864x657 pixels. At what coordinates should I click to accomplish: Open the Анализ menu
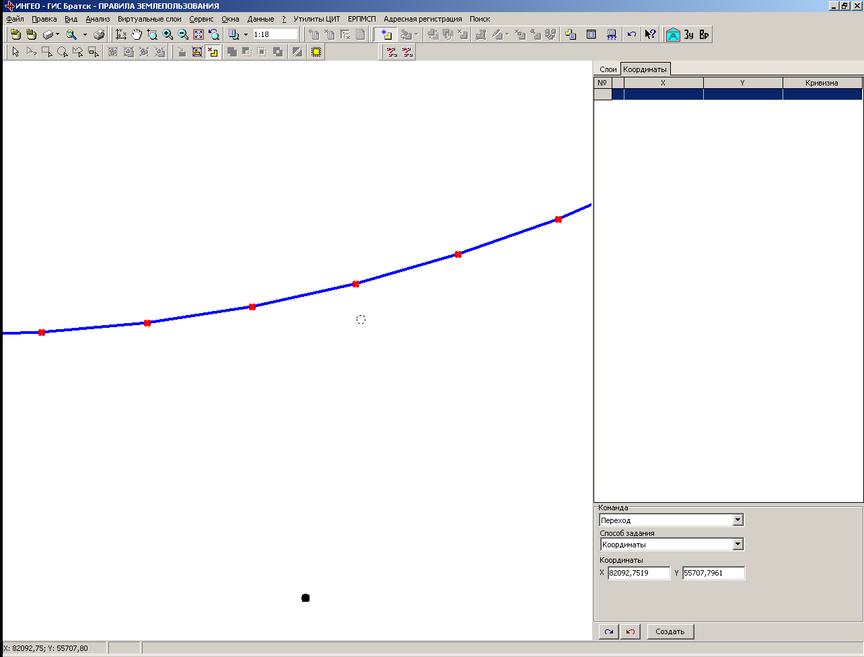[98, 19]
